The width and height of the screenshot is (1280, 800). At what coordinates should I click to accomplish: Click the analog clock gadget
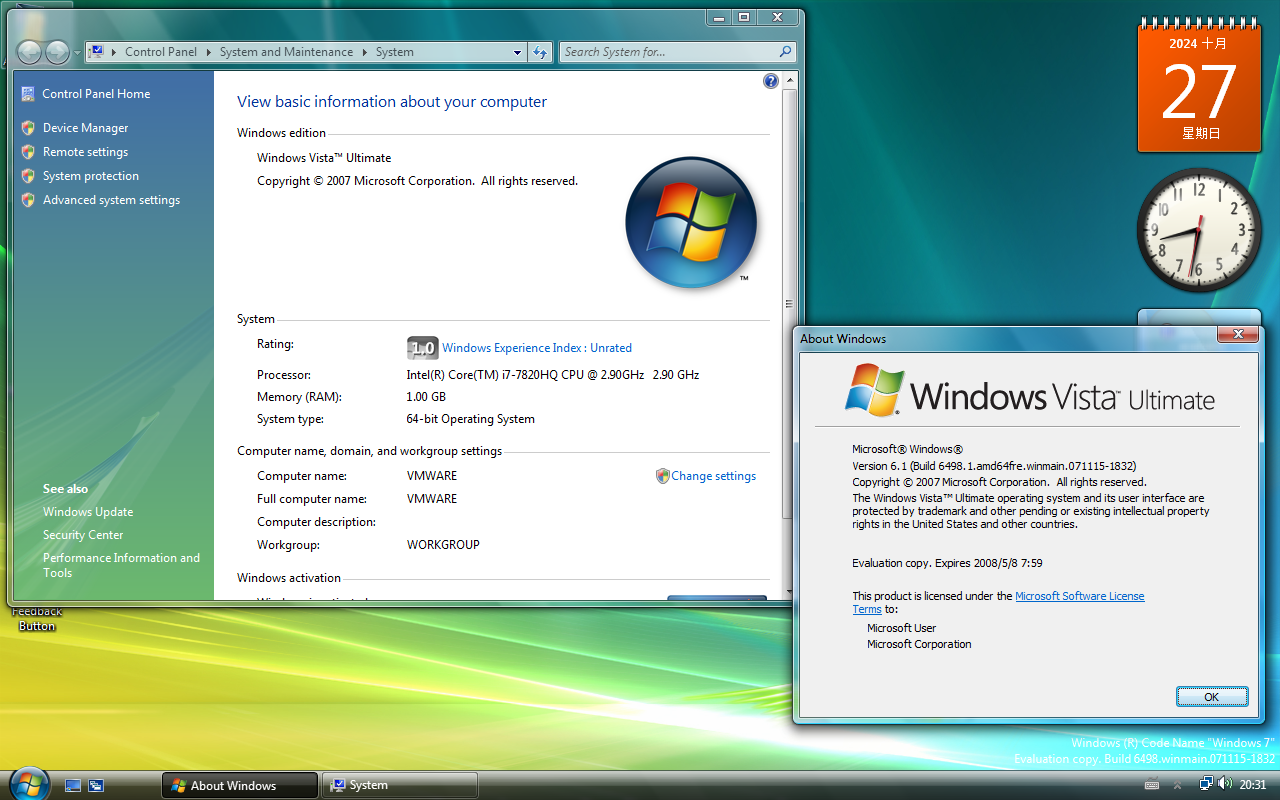pyautogui.click(x=1199, y=230)
